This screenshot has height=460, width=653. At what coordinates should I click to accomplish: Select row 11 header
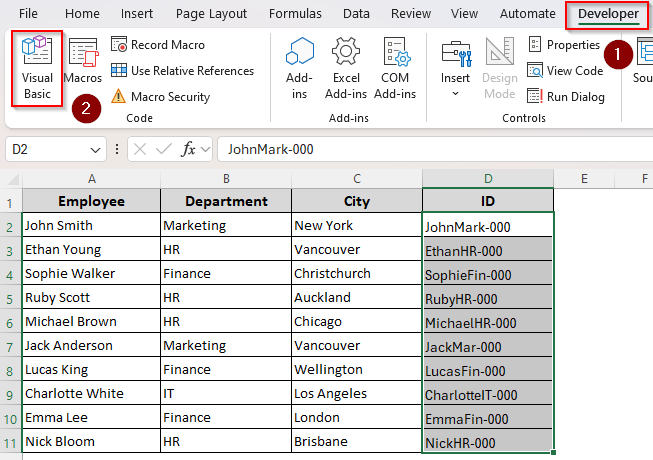click(x=10, y=443)
